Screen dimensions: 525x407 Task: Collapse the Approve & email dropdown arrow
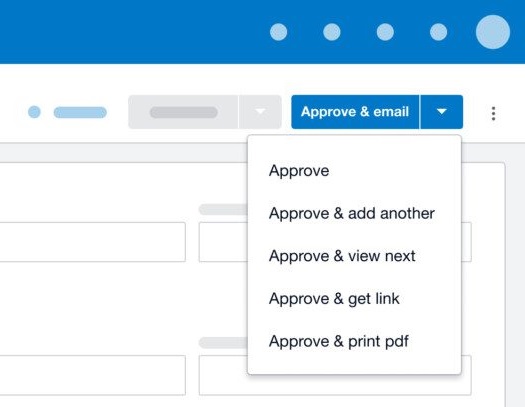click(442, 112)
